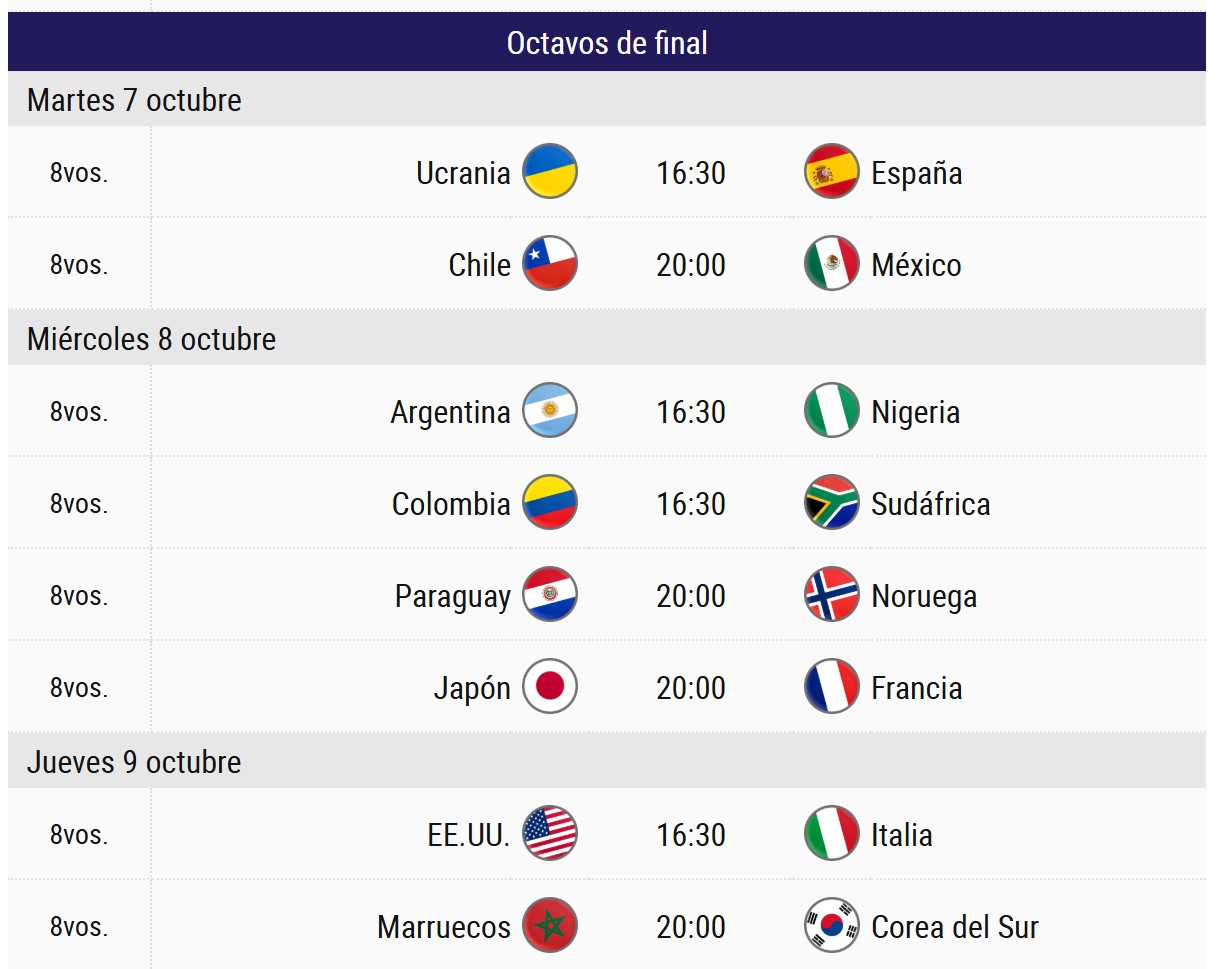Click the Spain flag icon
This screenshot has width=1220, height=969.
[x=832, y=172]
